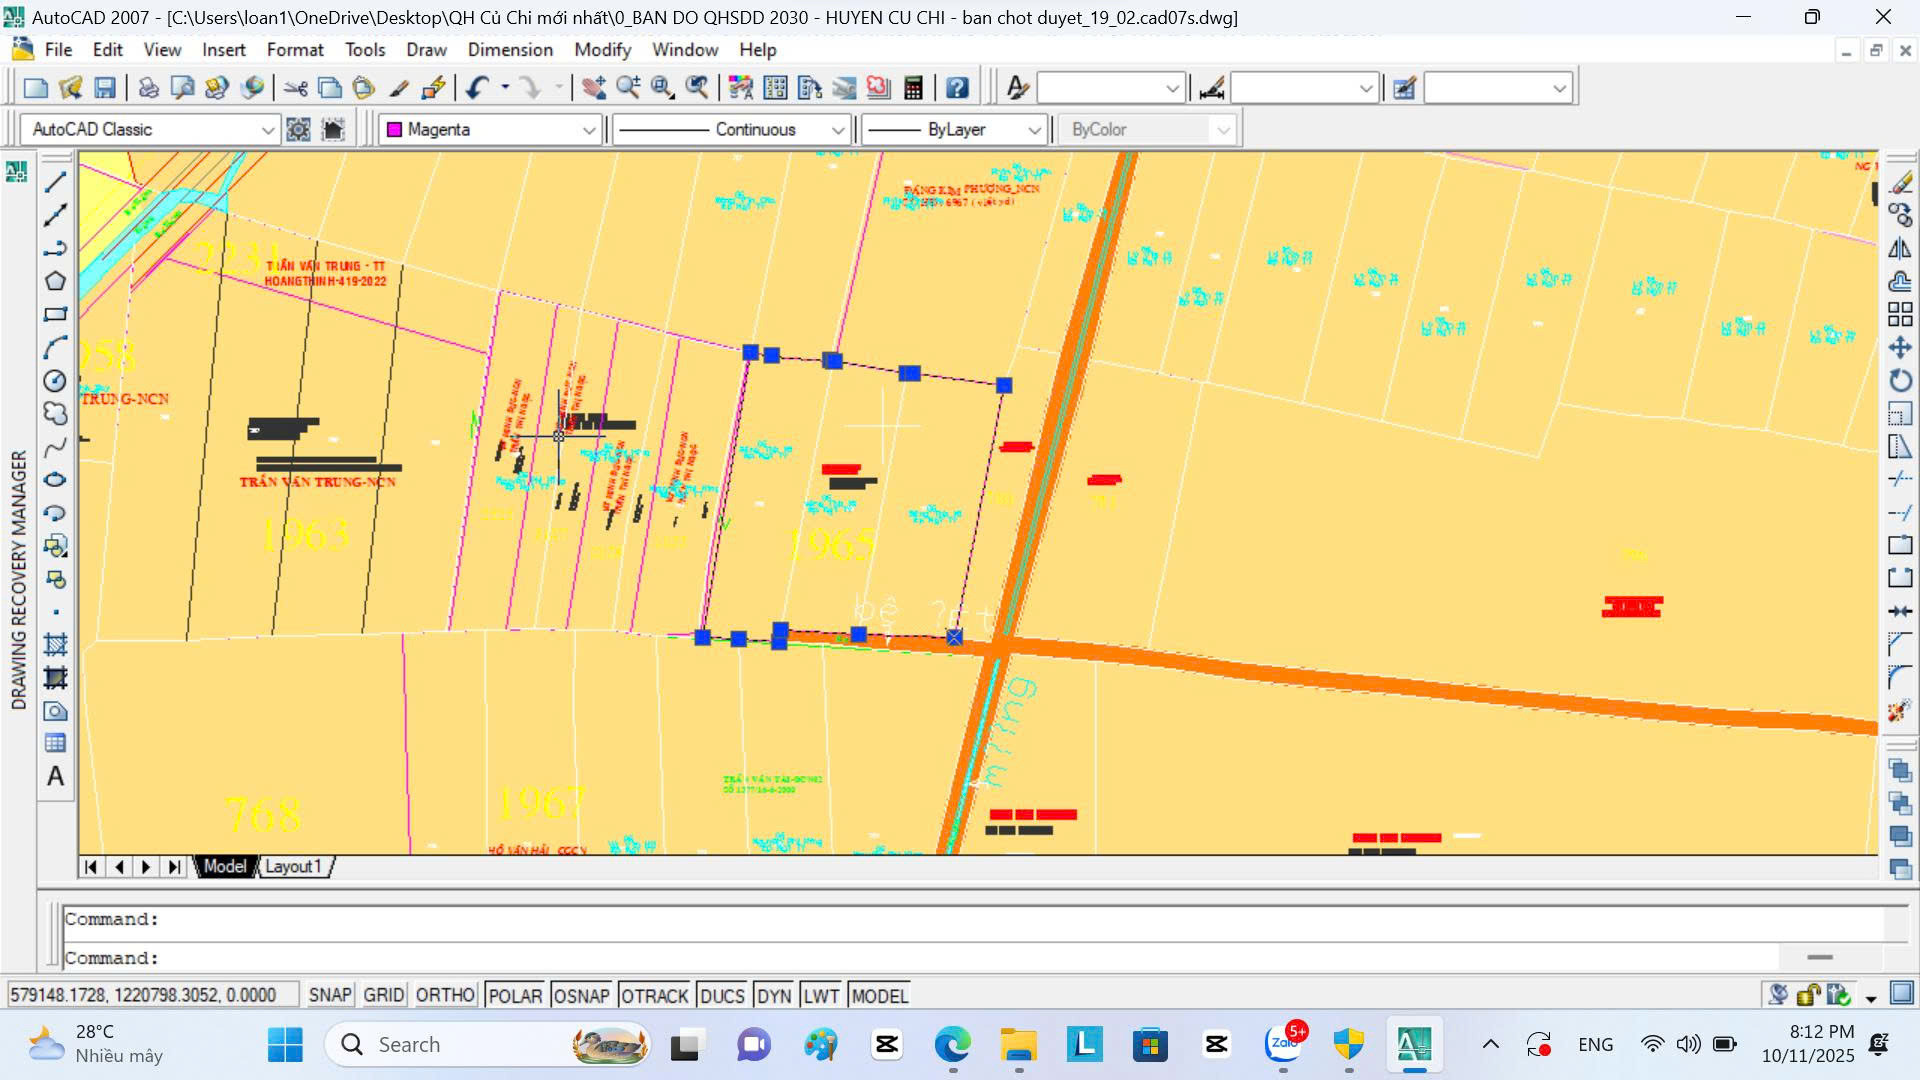Select the Rectangle draw tool

click(x=56, y=314)
